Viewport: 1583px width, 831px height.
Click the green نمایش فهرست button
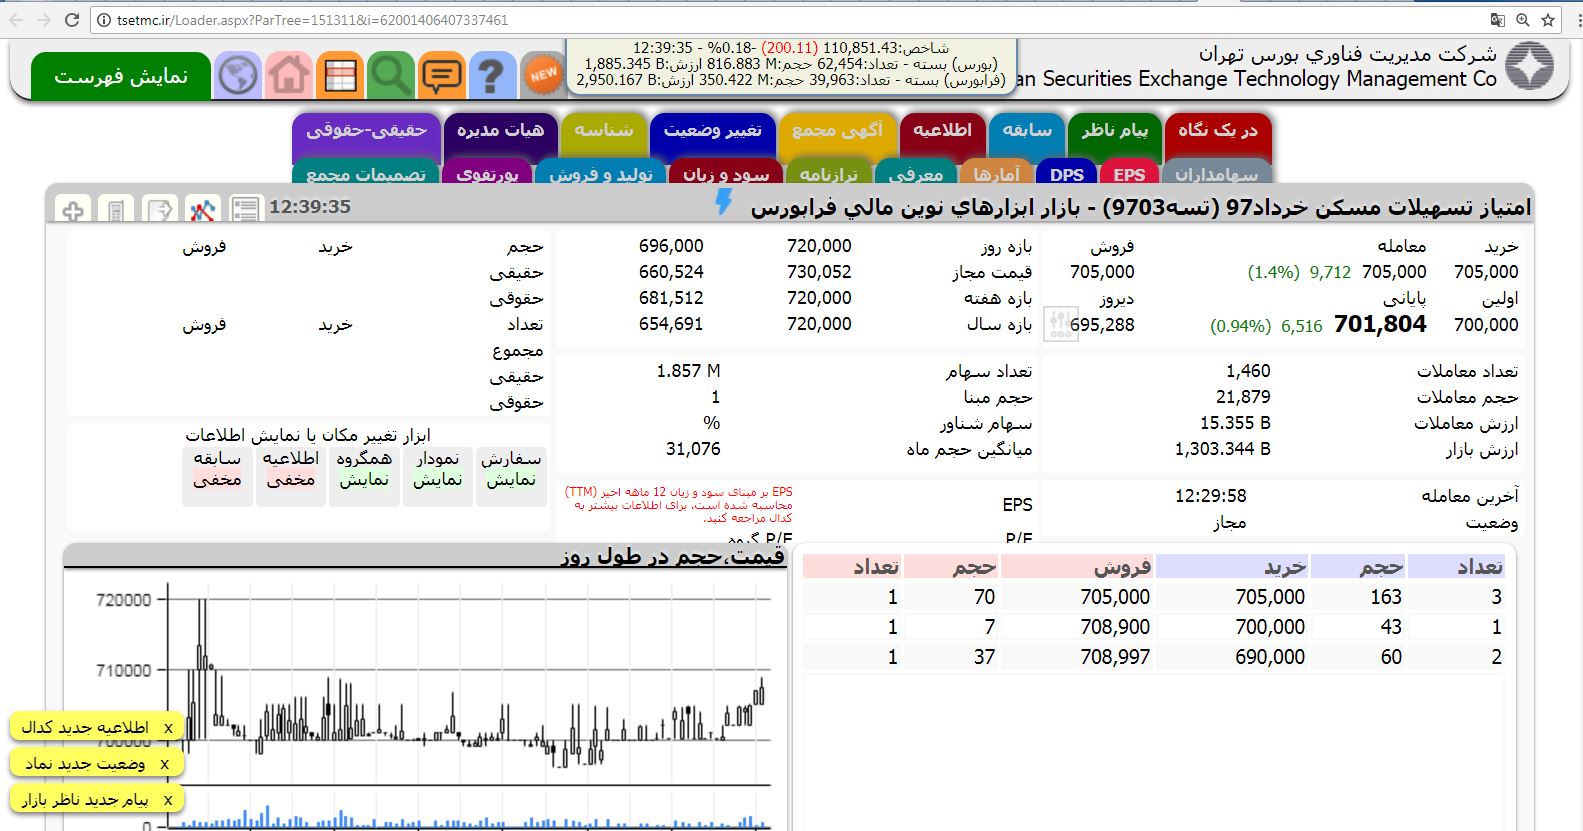121,77
